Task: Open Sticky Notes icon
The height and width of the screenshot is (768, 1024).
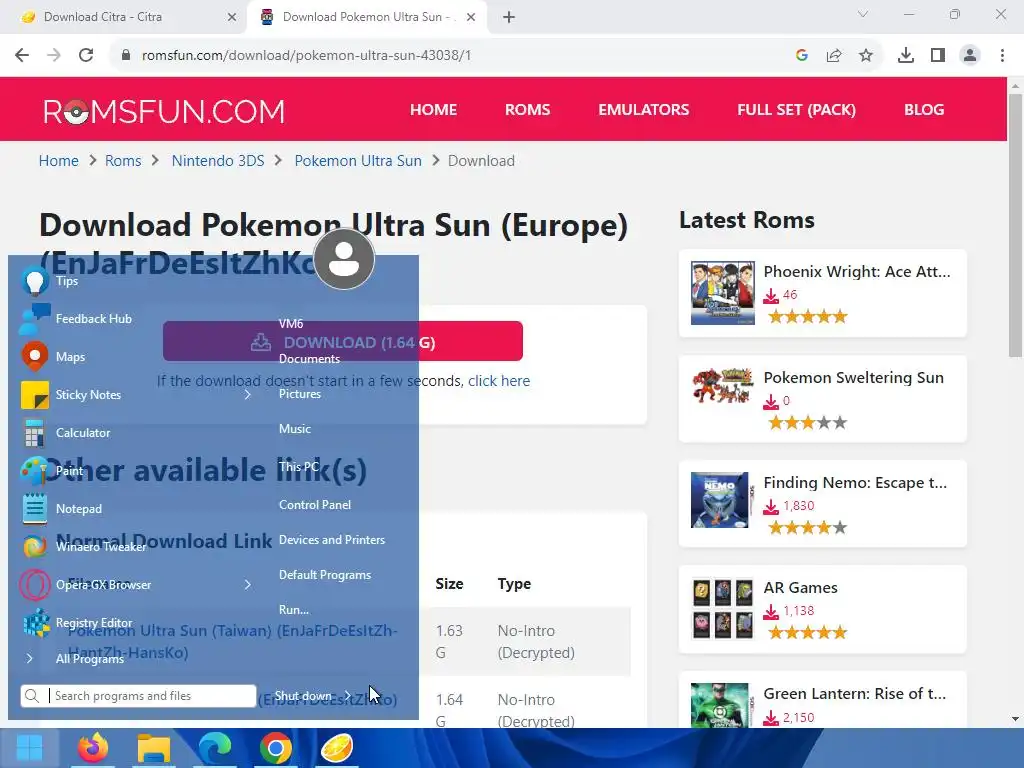Action: click(x=35, y=394)
